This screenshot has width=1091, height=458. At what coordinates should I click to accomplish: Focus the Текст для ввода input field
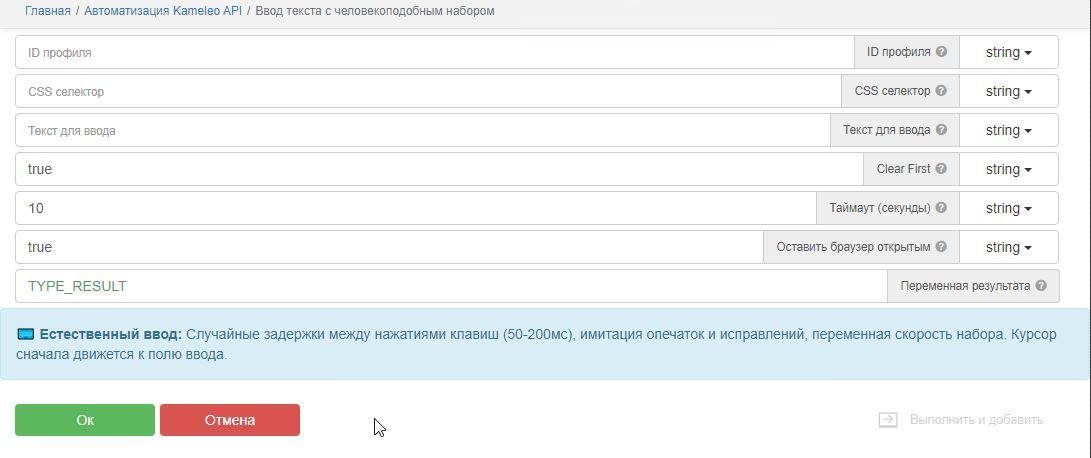[423, 130]
